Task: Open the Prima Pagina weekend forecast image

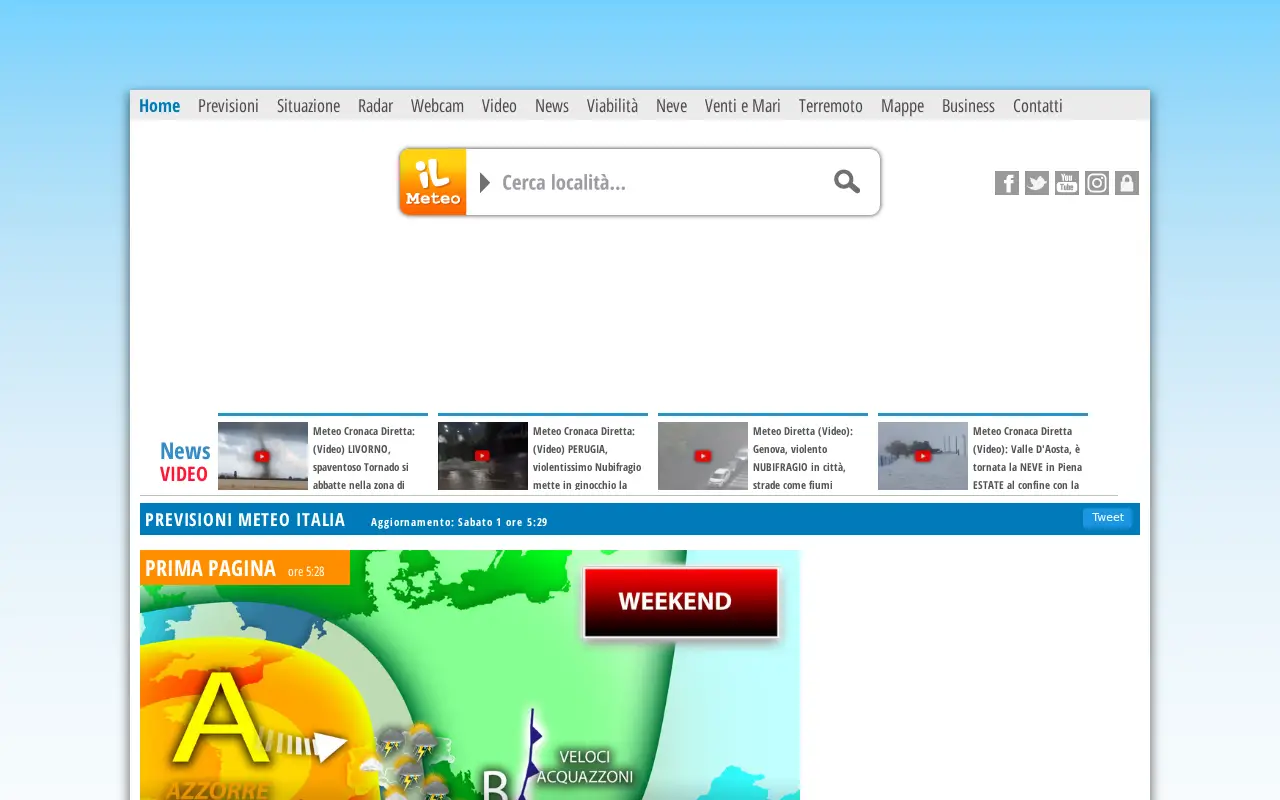Action: (470, 675)
